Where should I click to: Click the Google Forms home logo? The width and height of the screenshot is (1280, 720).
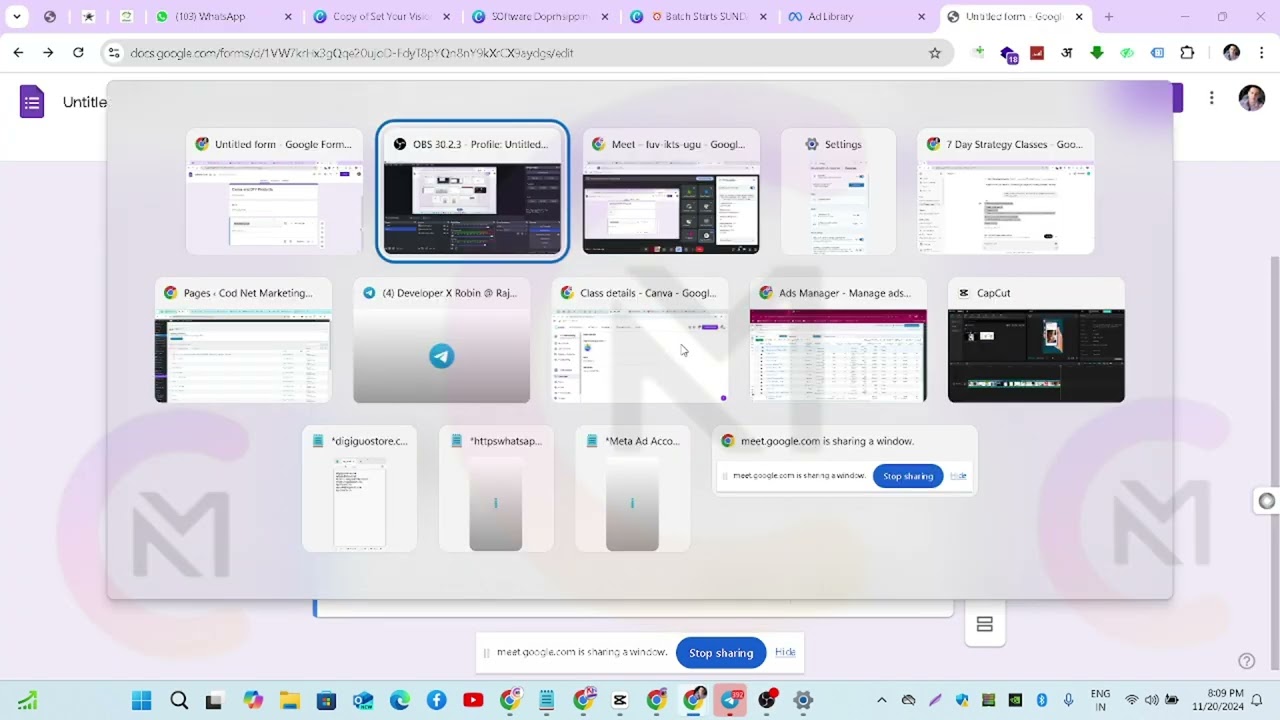pos(32,101)
